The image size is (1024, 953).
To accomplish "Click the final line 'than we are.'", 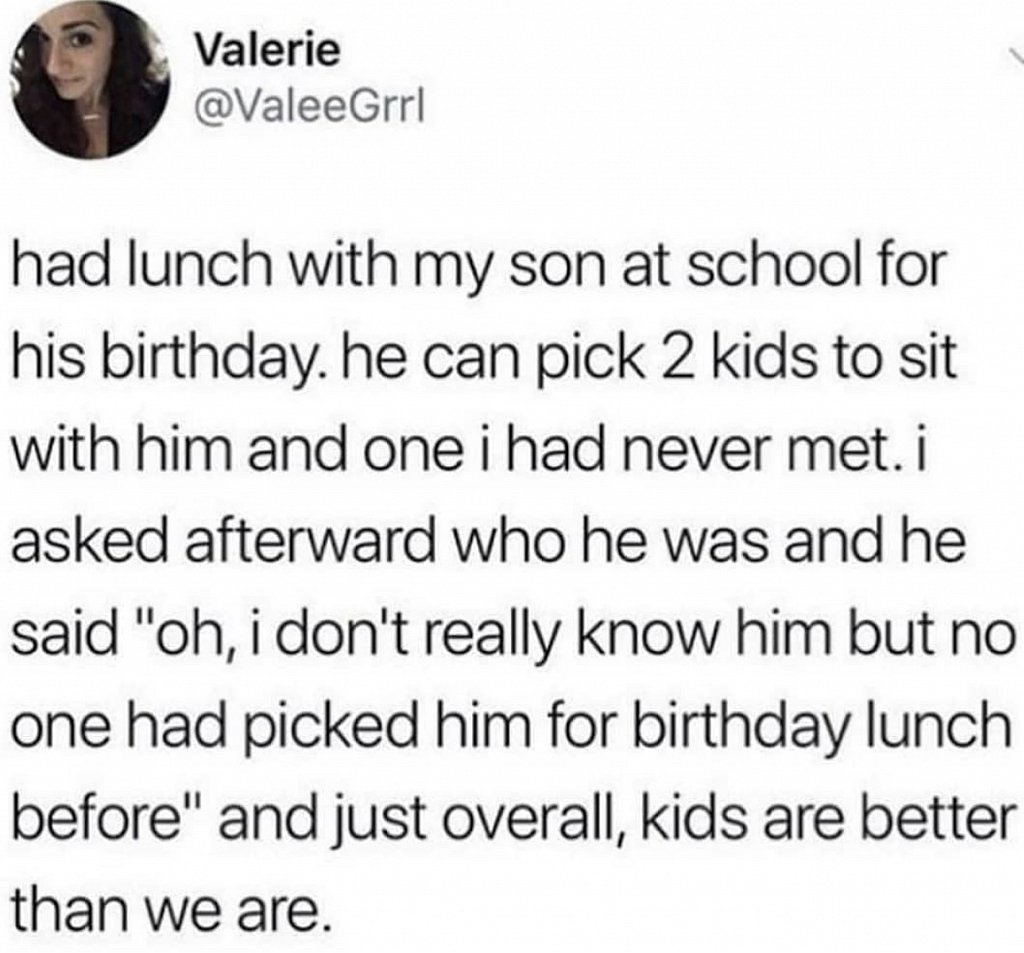I will pos(168,909).
